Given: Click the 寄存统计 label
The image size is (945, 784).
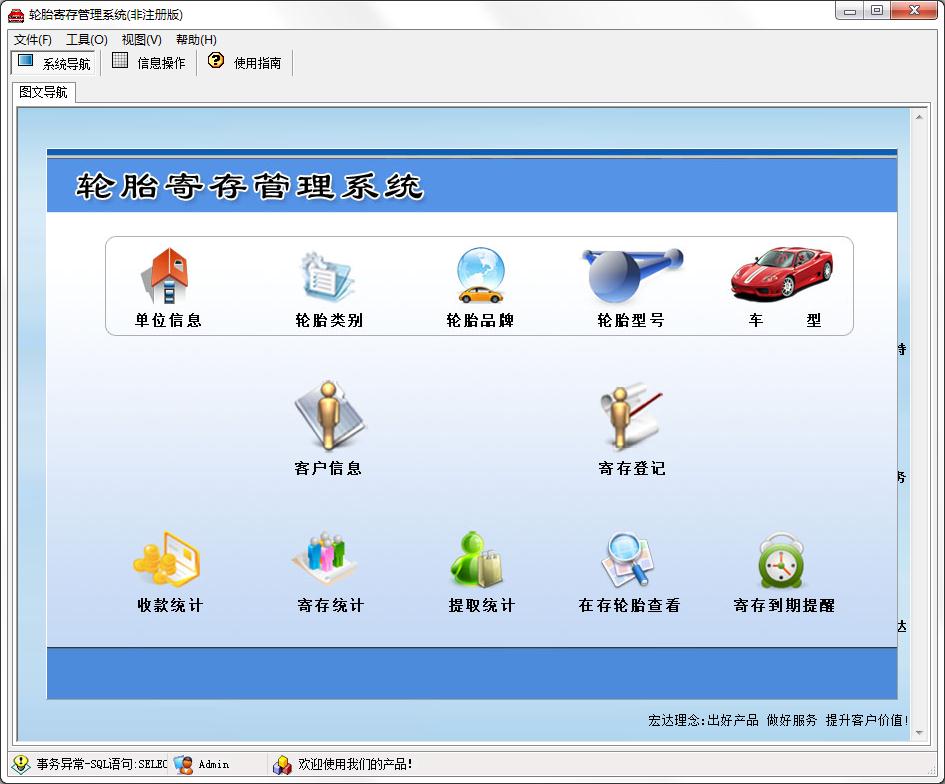Looking at the screenshot, I should coord(330,605).
